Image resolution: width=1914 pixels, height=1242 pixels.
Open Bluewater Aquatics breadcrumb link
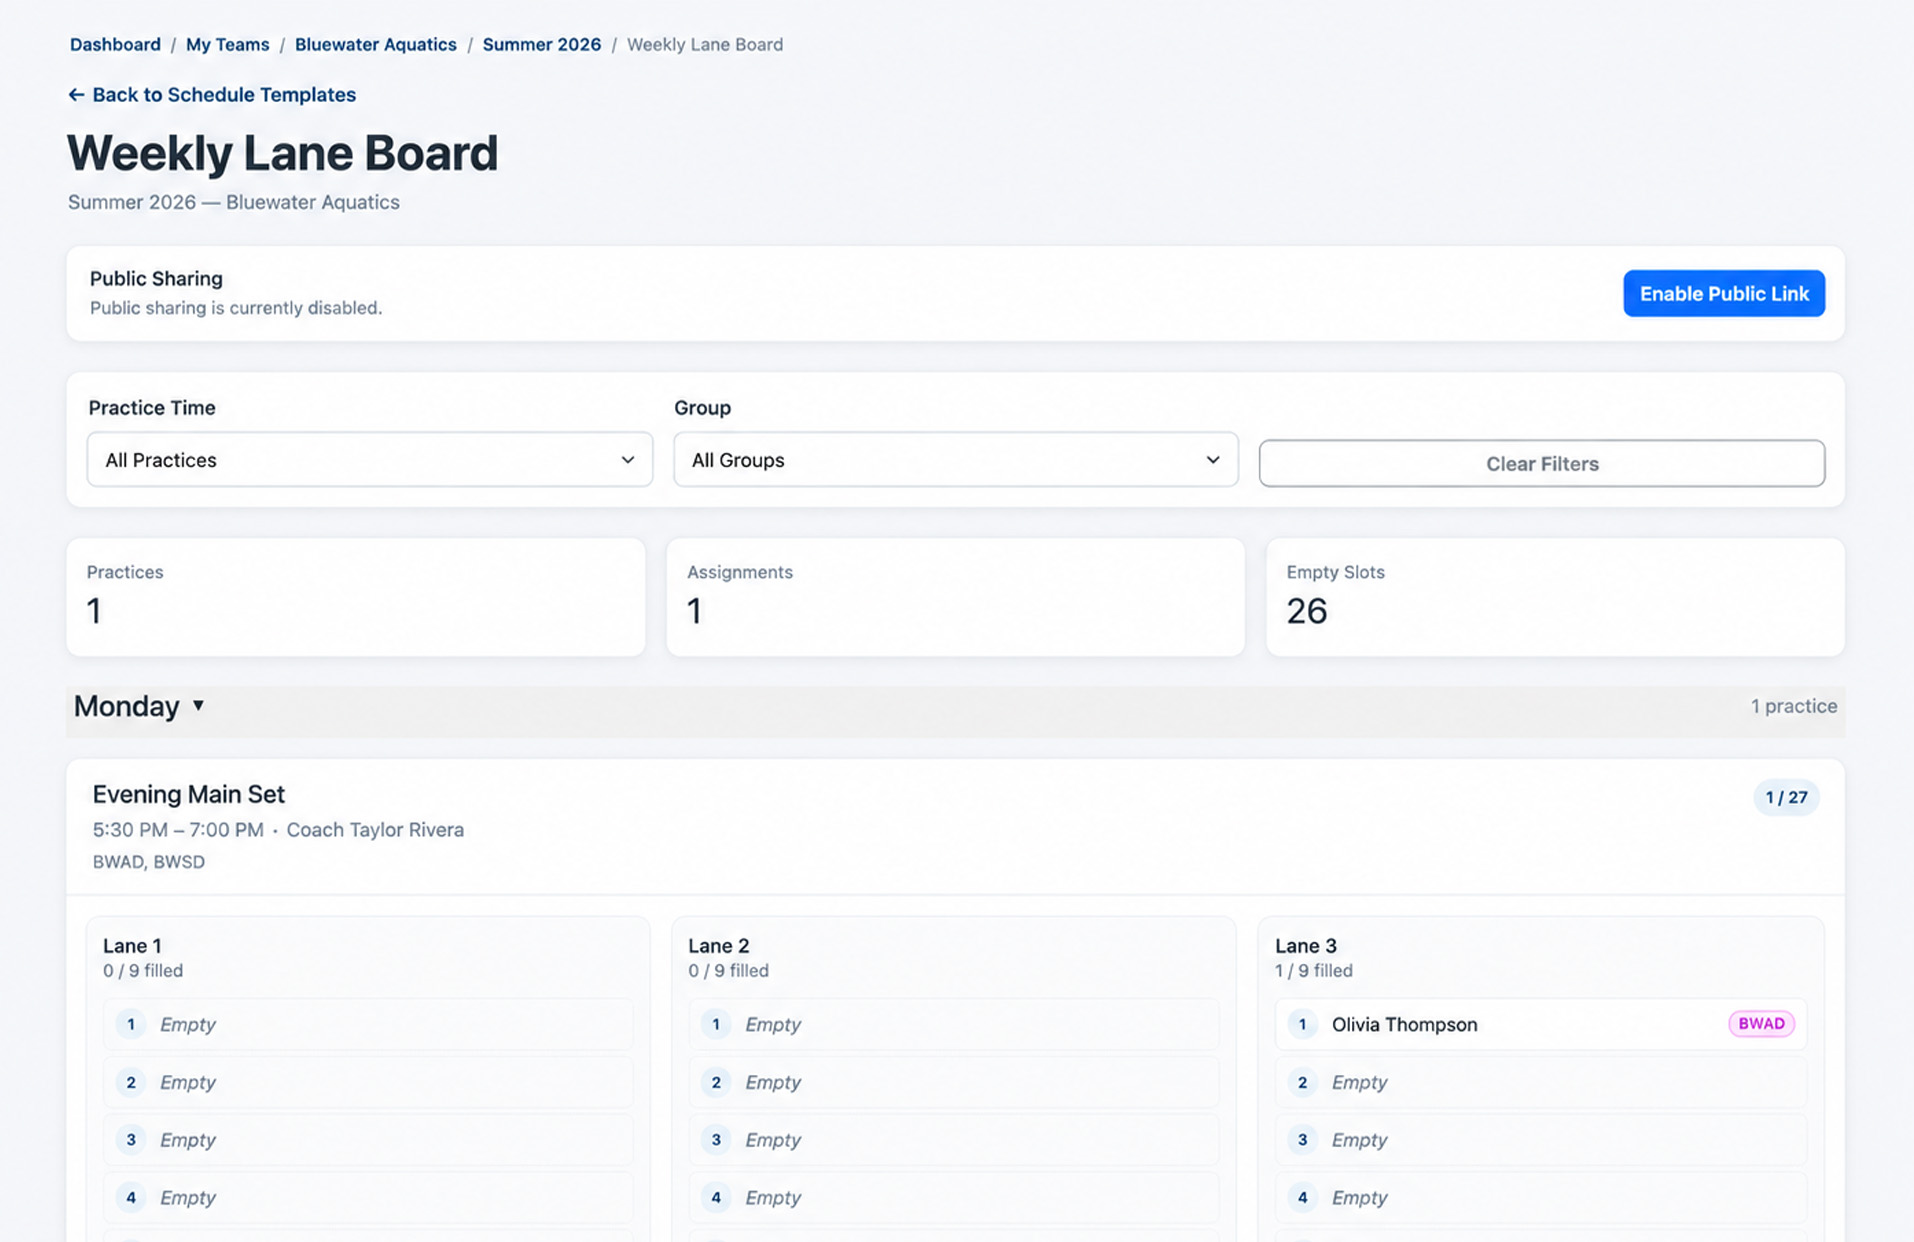click(375, 45)
